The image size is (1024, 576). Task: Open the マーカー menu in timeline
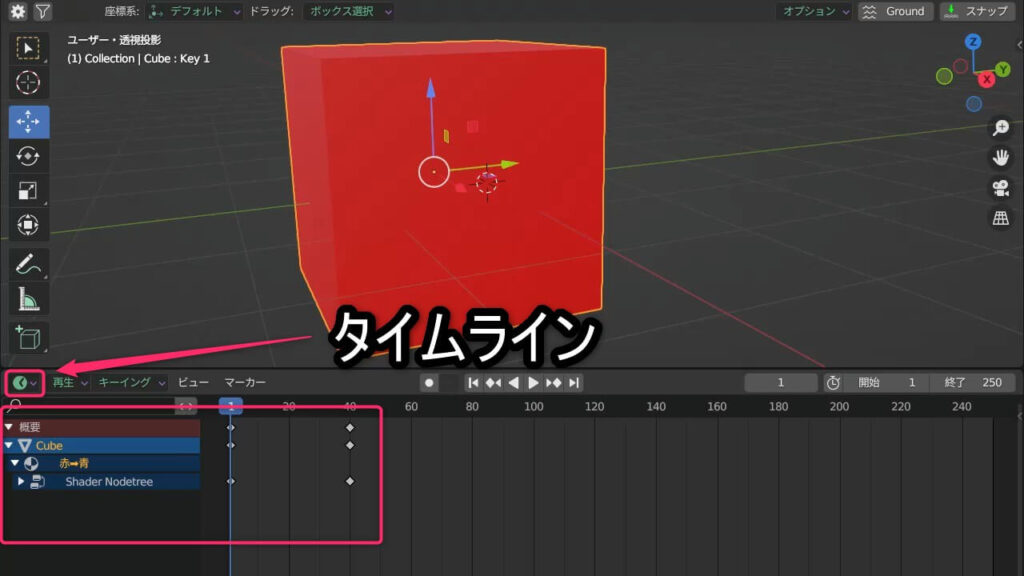point(245,383)
